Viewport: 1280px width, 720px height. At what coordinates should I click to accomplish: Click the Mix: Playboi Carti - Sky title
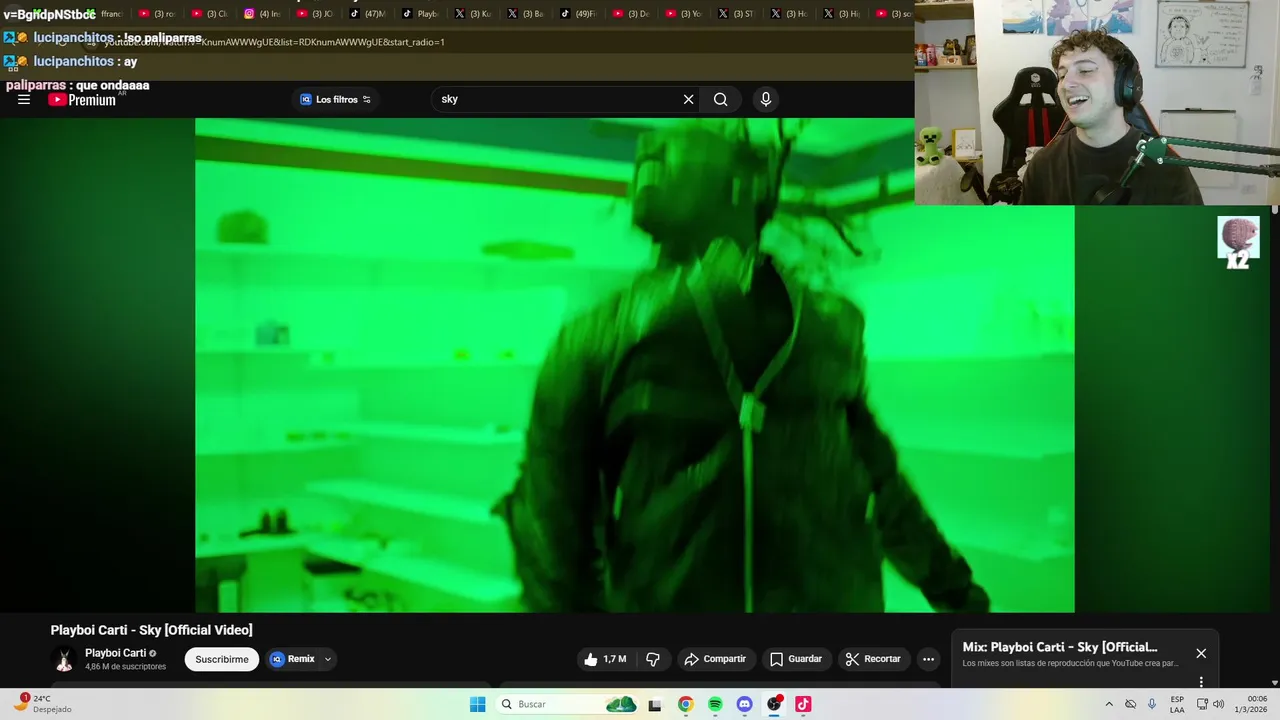[x=1060, y=647]
